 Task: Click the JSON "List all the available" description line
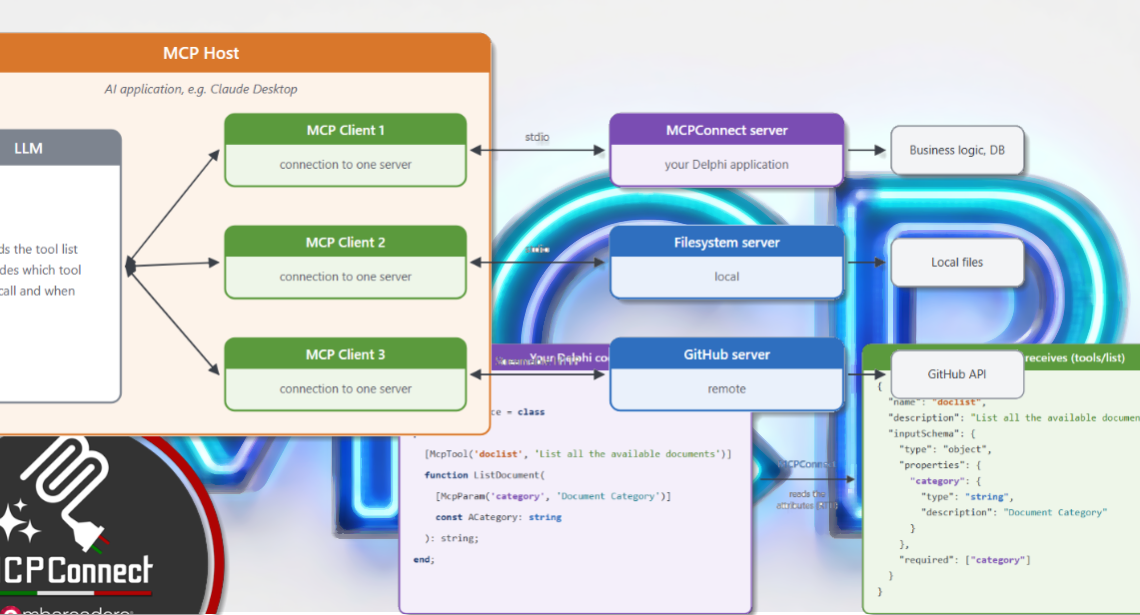[x=1013, y=417]
